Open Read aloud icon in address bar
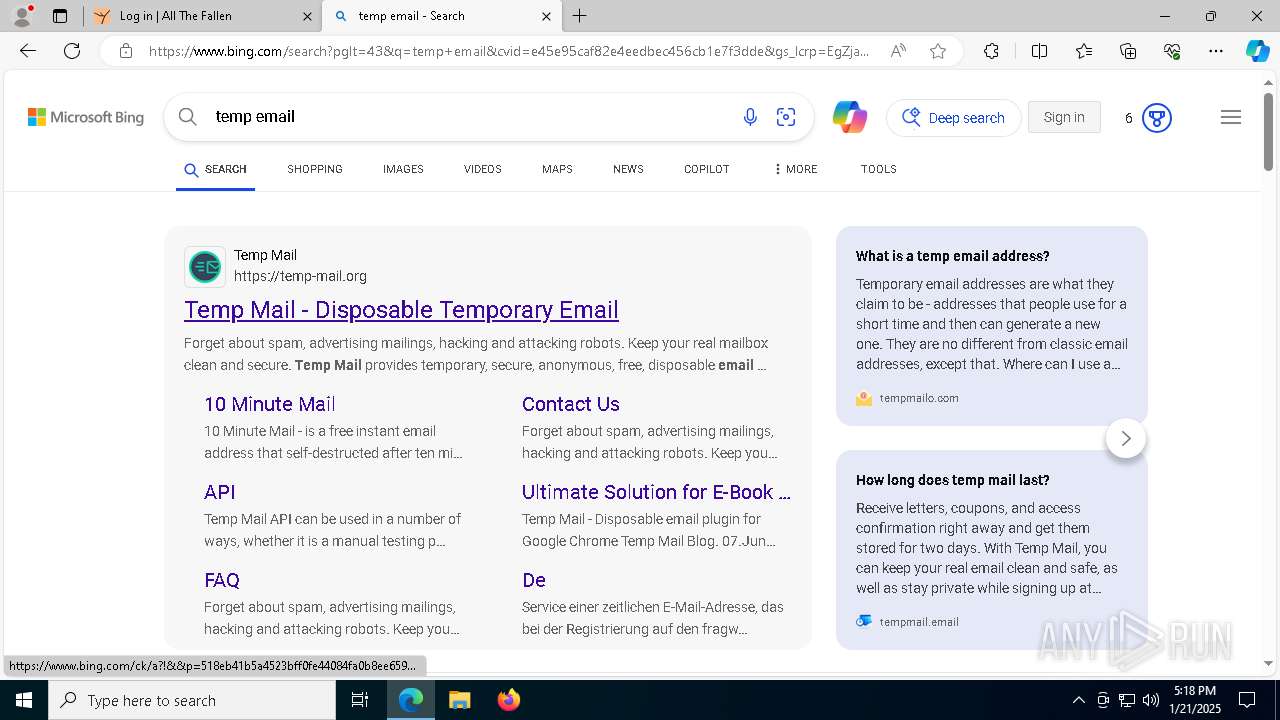The width and height of the screenshot is (1280, 720). 898,51
